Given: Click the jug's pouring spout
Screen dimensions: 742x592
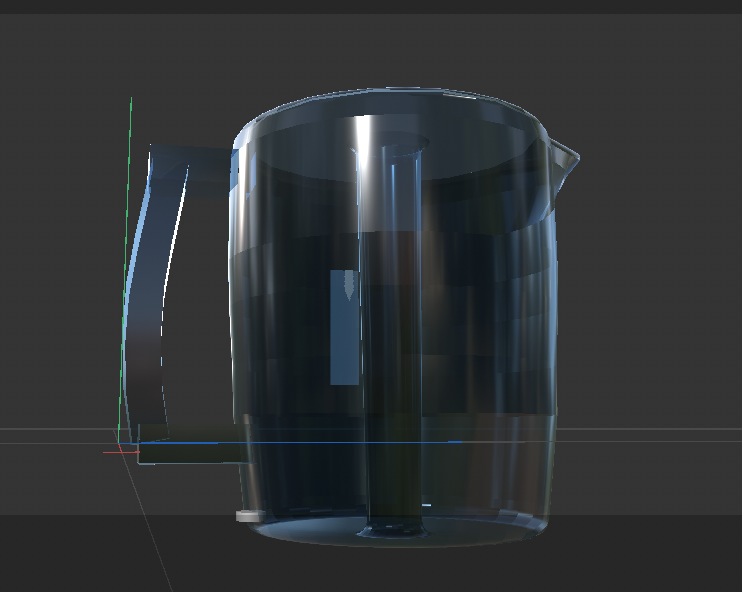Looking at the screenshot, I should pos(565,161).
